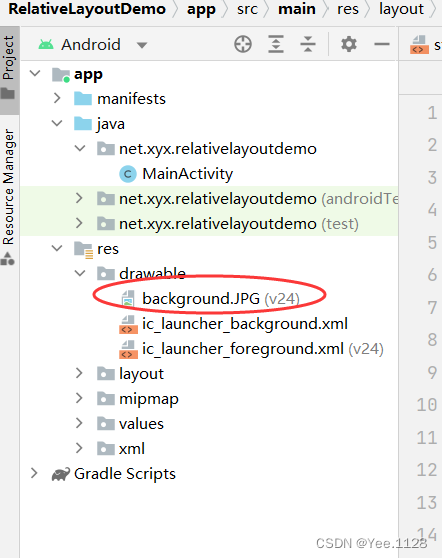
Task: Expand the layout folder
Action: 79,373
